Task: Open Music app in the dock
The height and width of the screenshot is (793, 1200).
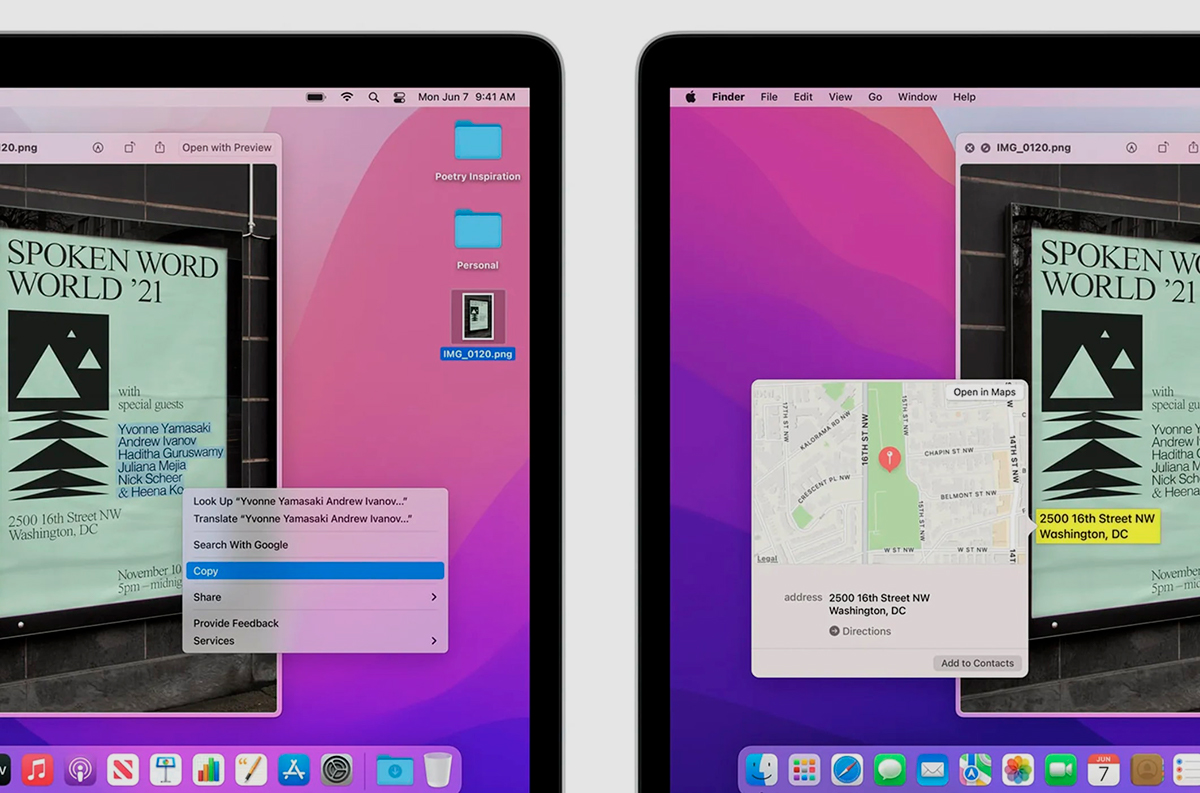Action: pos(37,769)
